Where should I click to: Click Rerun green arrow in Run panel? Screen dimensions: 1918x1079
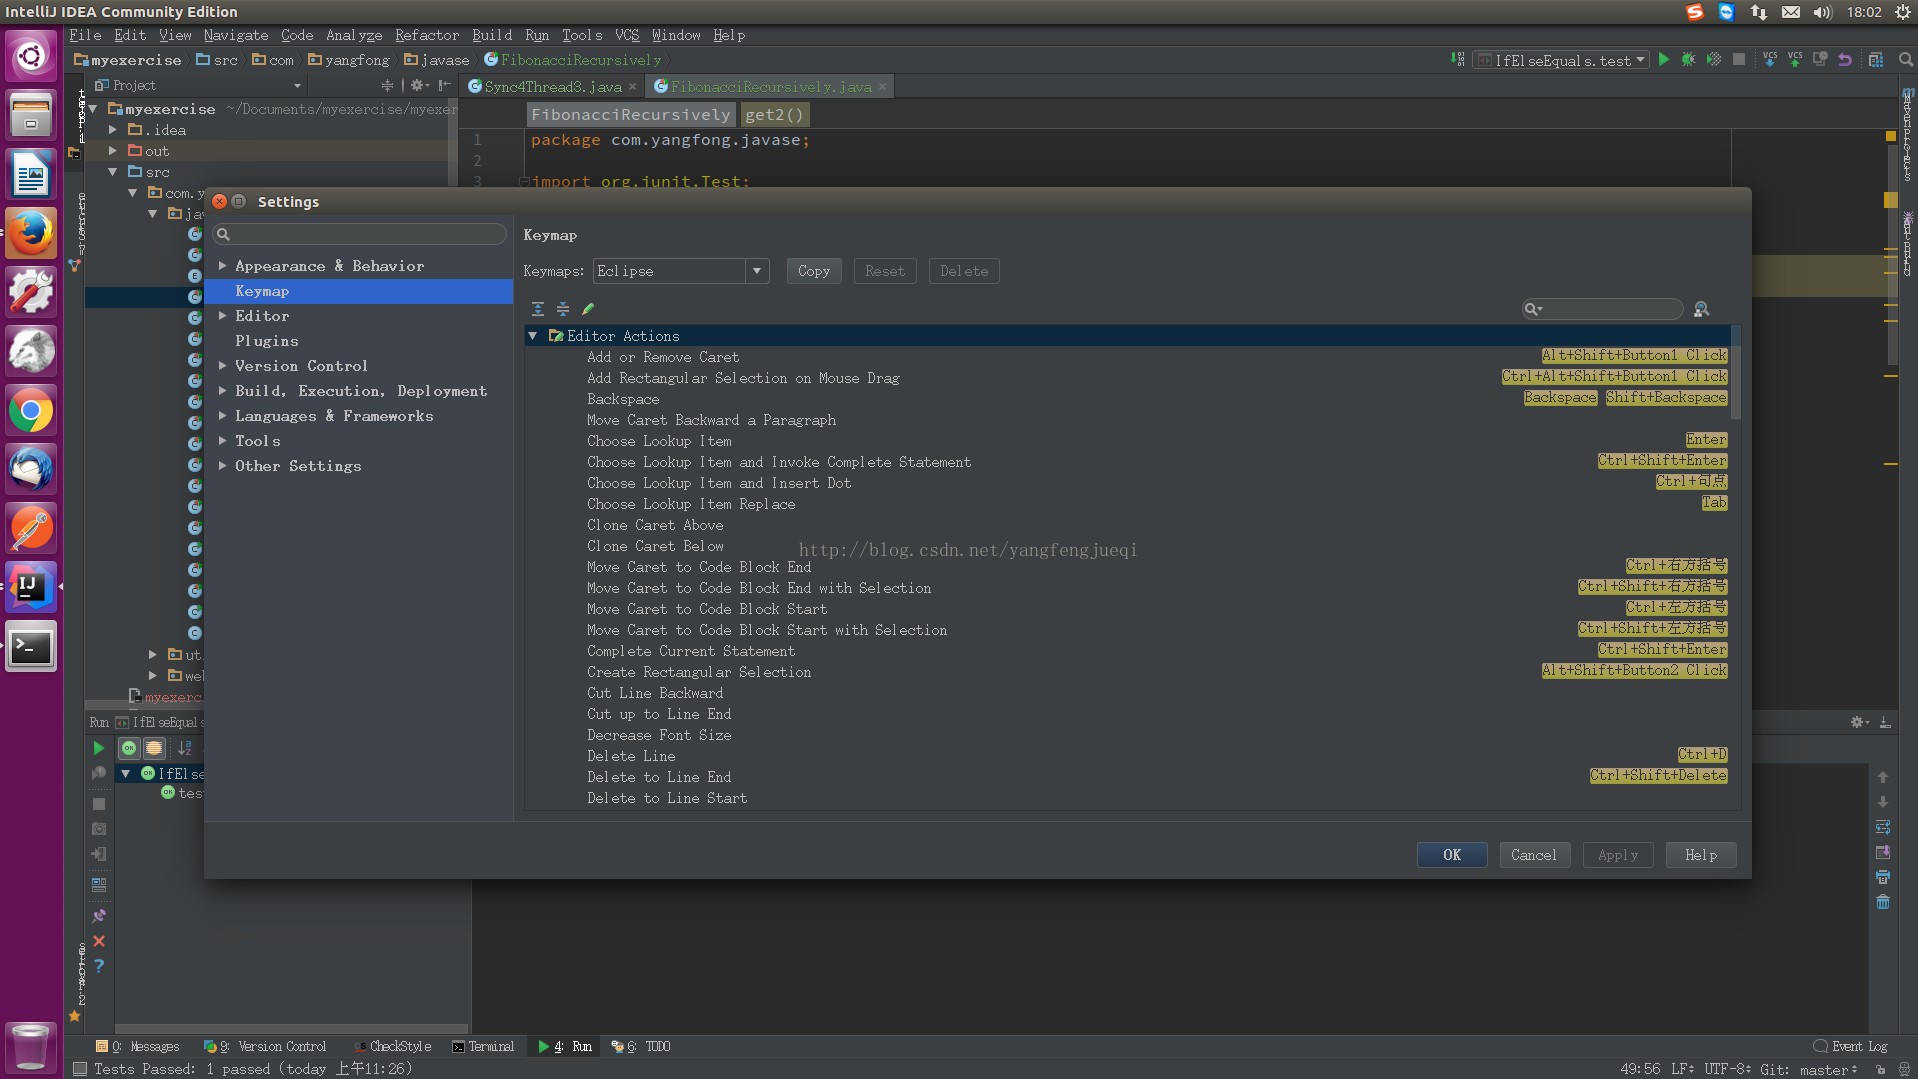(x=98, y=748)
